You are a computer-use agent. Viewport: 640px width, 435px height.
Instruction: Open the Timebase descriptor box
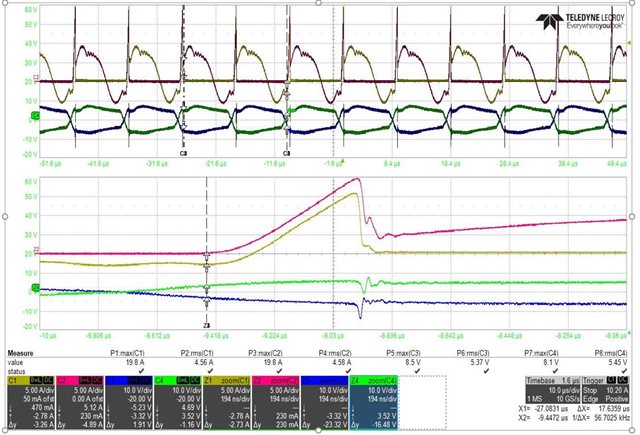point(553,389)
